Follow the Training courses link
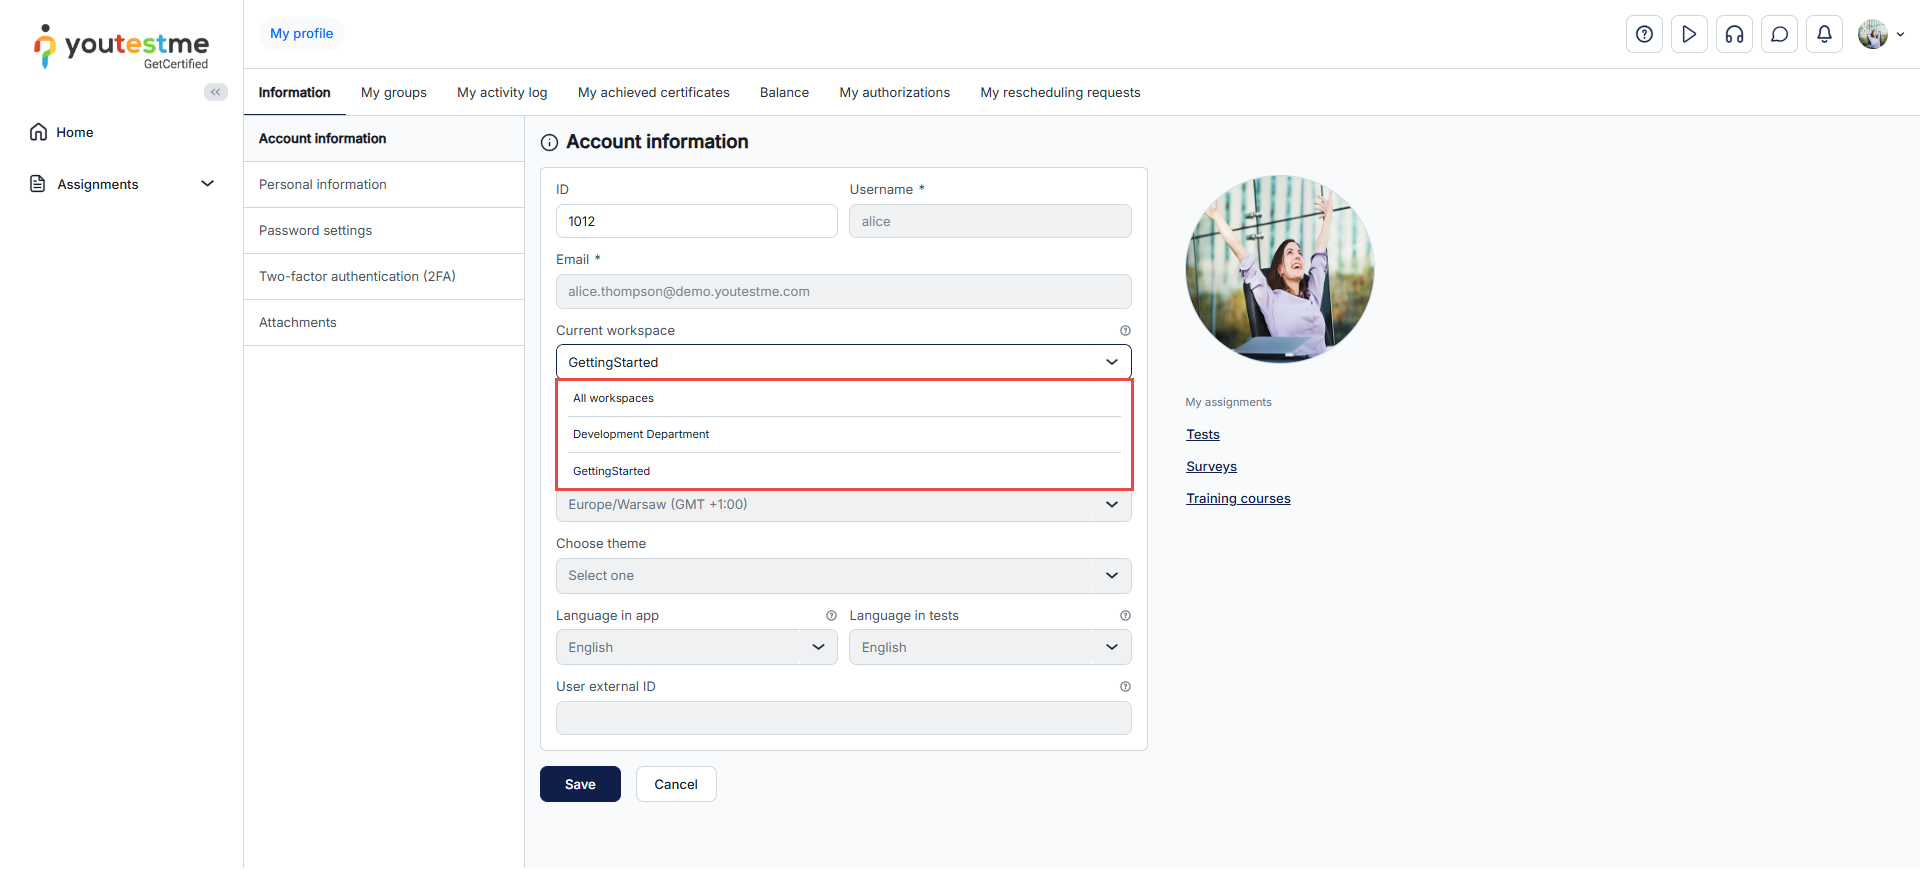This screenshot has height=869, width=1920. click(1238, 499)
